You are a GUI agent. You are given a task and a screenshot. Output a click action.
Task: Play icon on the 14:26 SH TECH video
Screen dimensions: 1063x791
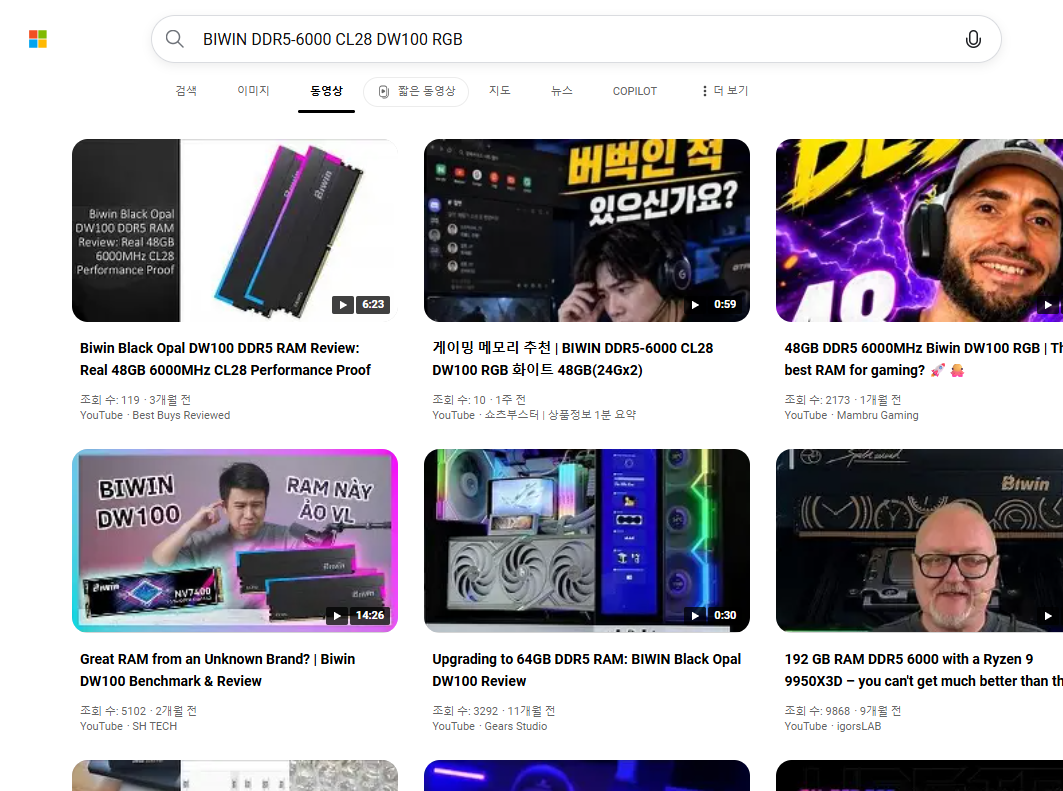(x=337, y=615)
